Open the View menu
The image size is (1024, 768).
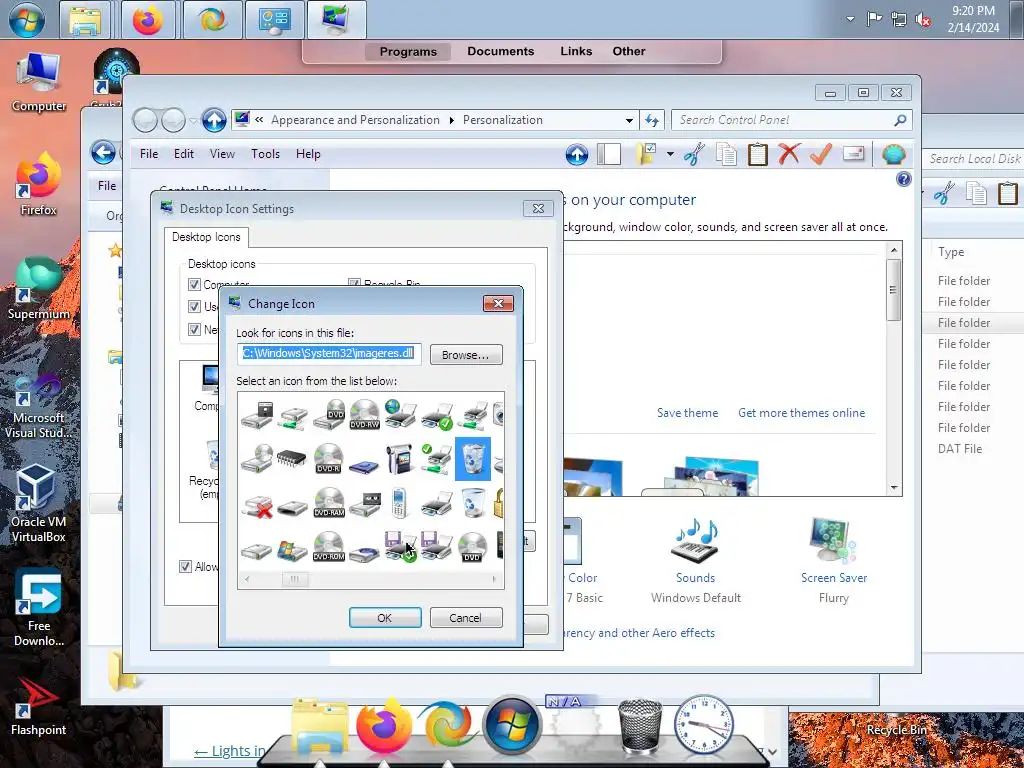222,154
